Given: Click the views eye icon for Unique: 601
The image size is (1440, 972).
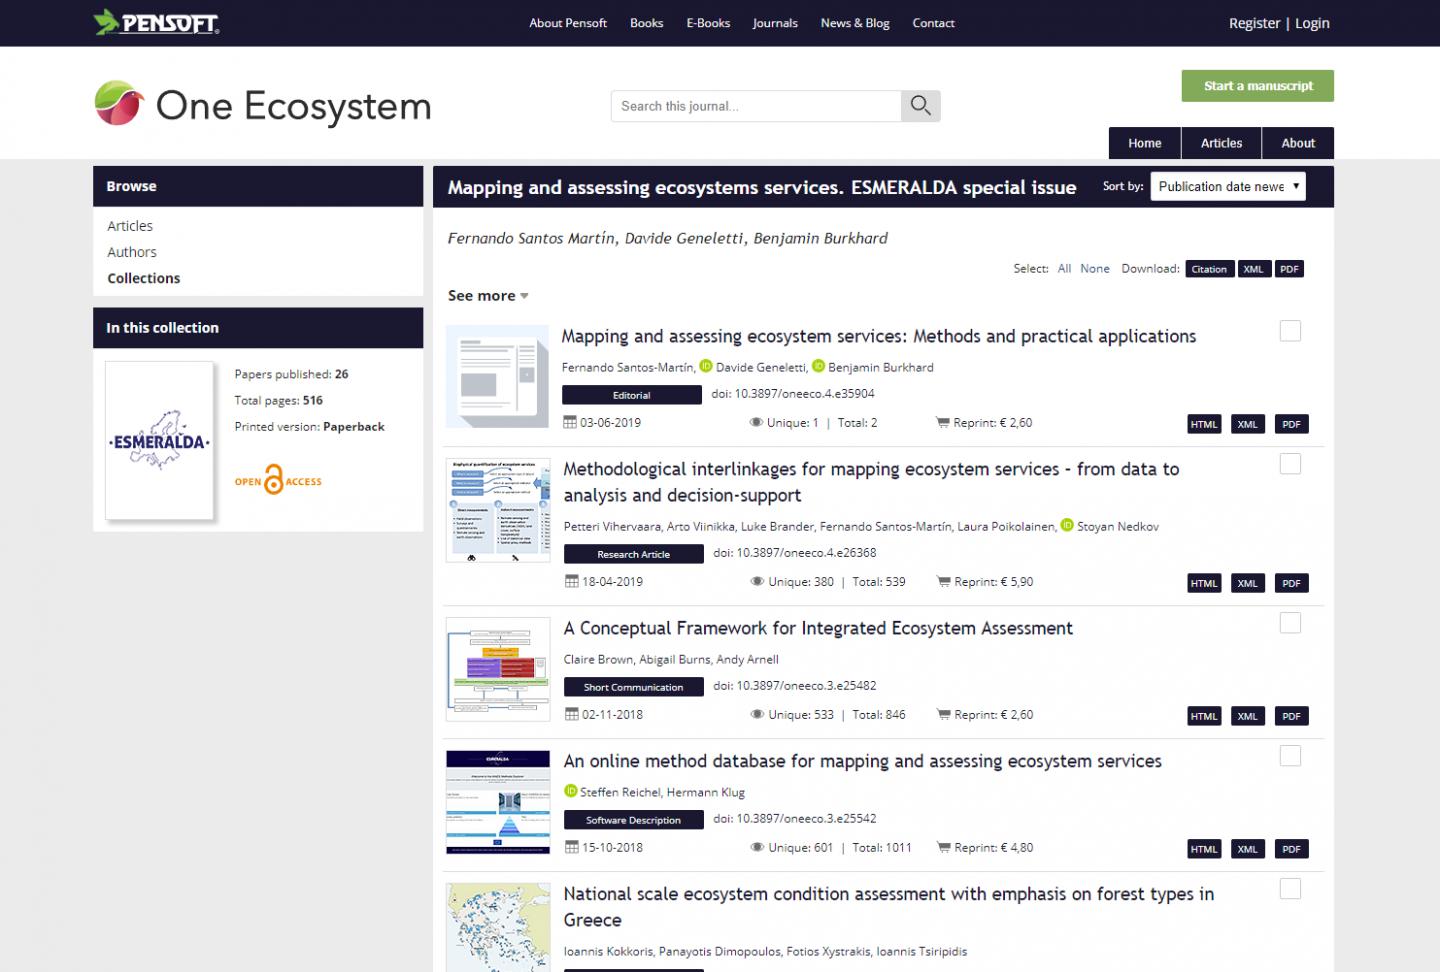Looking at the screenshot, I should click(758, 847).
